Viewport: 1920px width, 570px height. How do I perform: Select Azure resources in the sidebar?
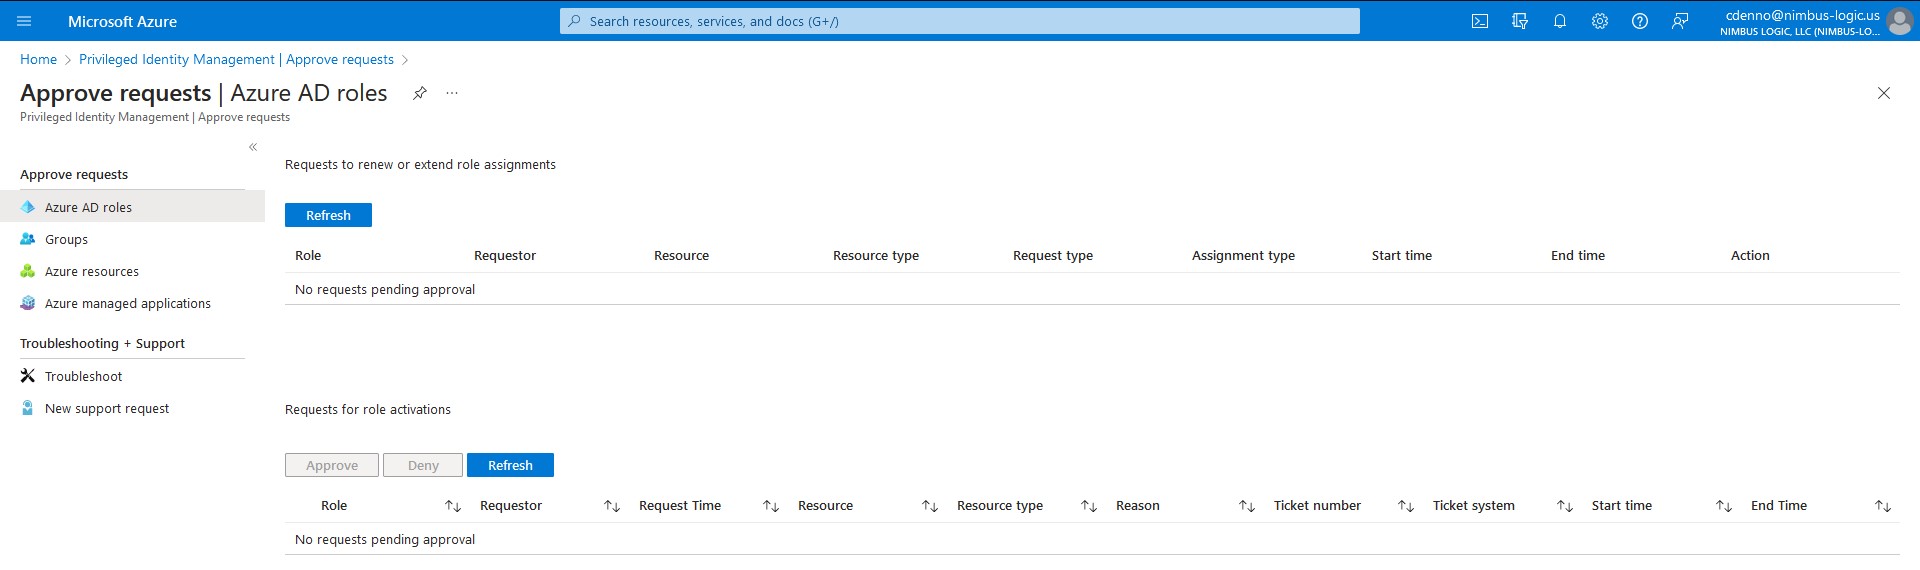132,271
